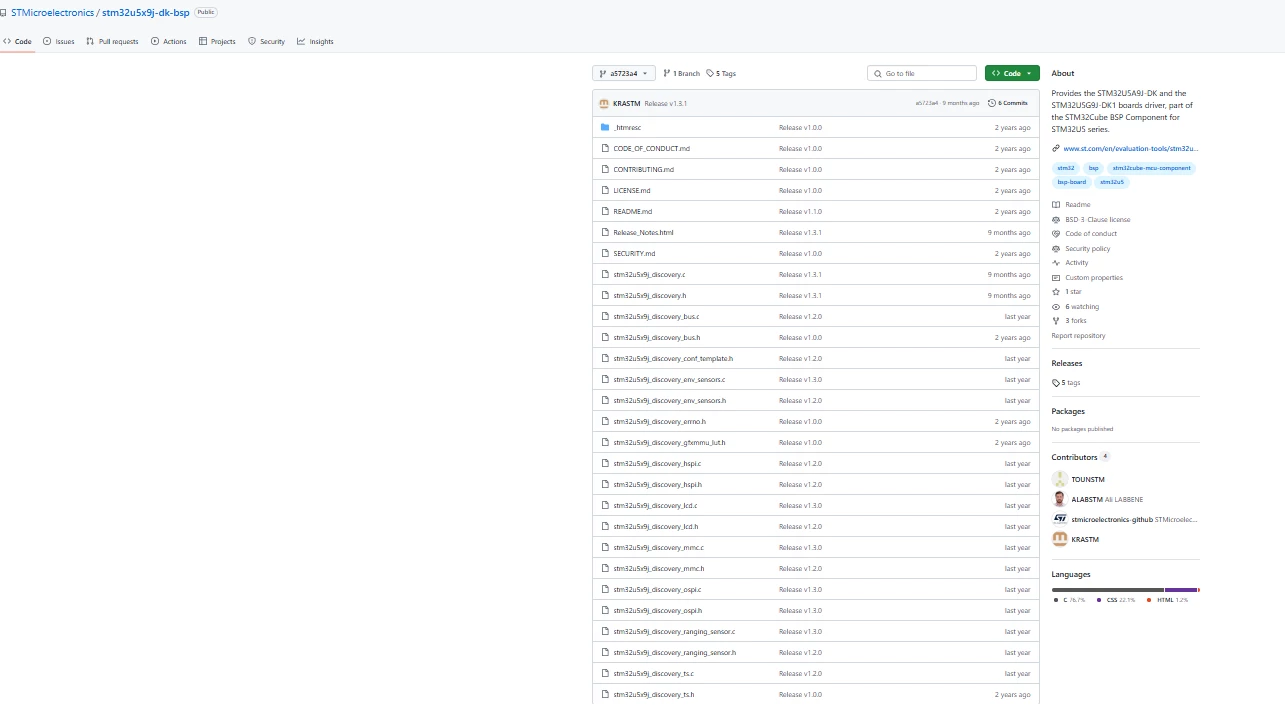
Task: Open the CODE_OF_CONDUCT.md file
Action: [651, 148]
